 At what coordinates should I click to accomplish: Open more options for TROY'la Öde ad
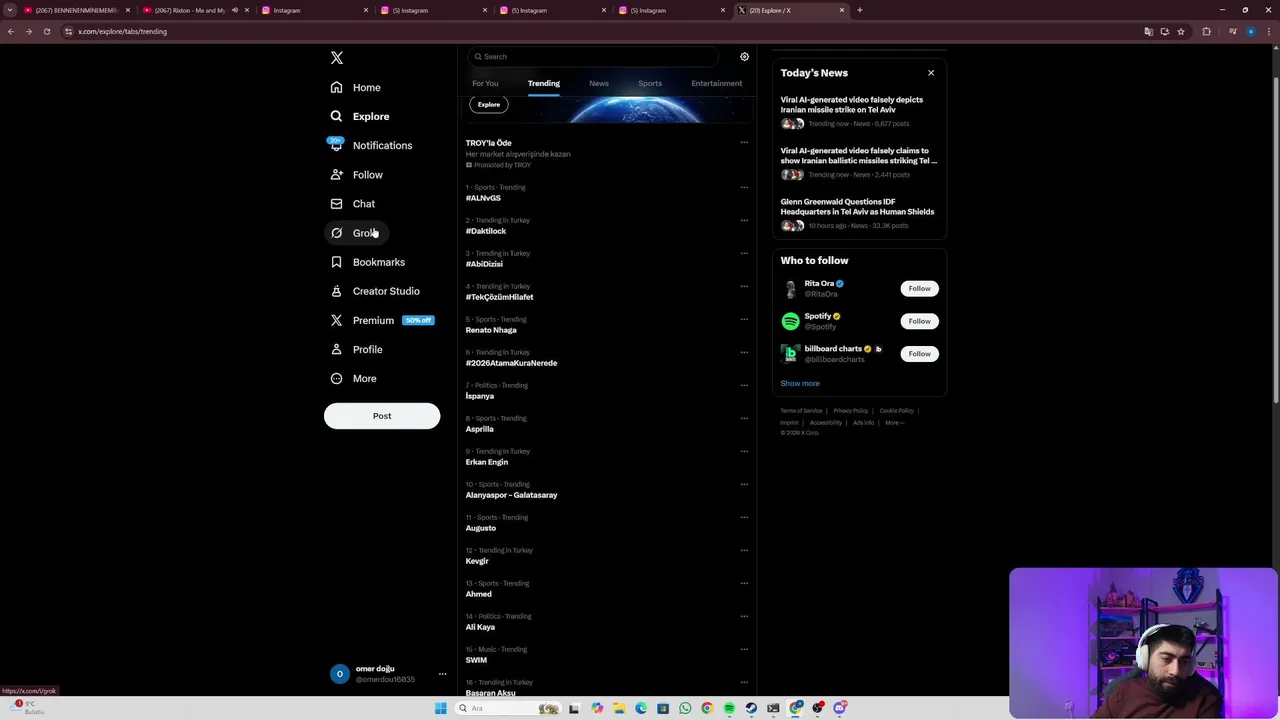[744, 143]
